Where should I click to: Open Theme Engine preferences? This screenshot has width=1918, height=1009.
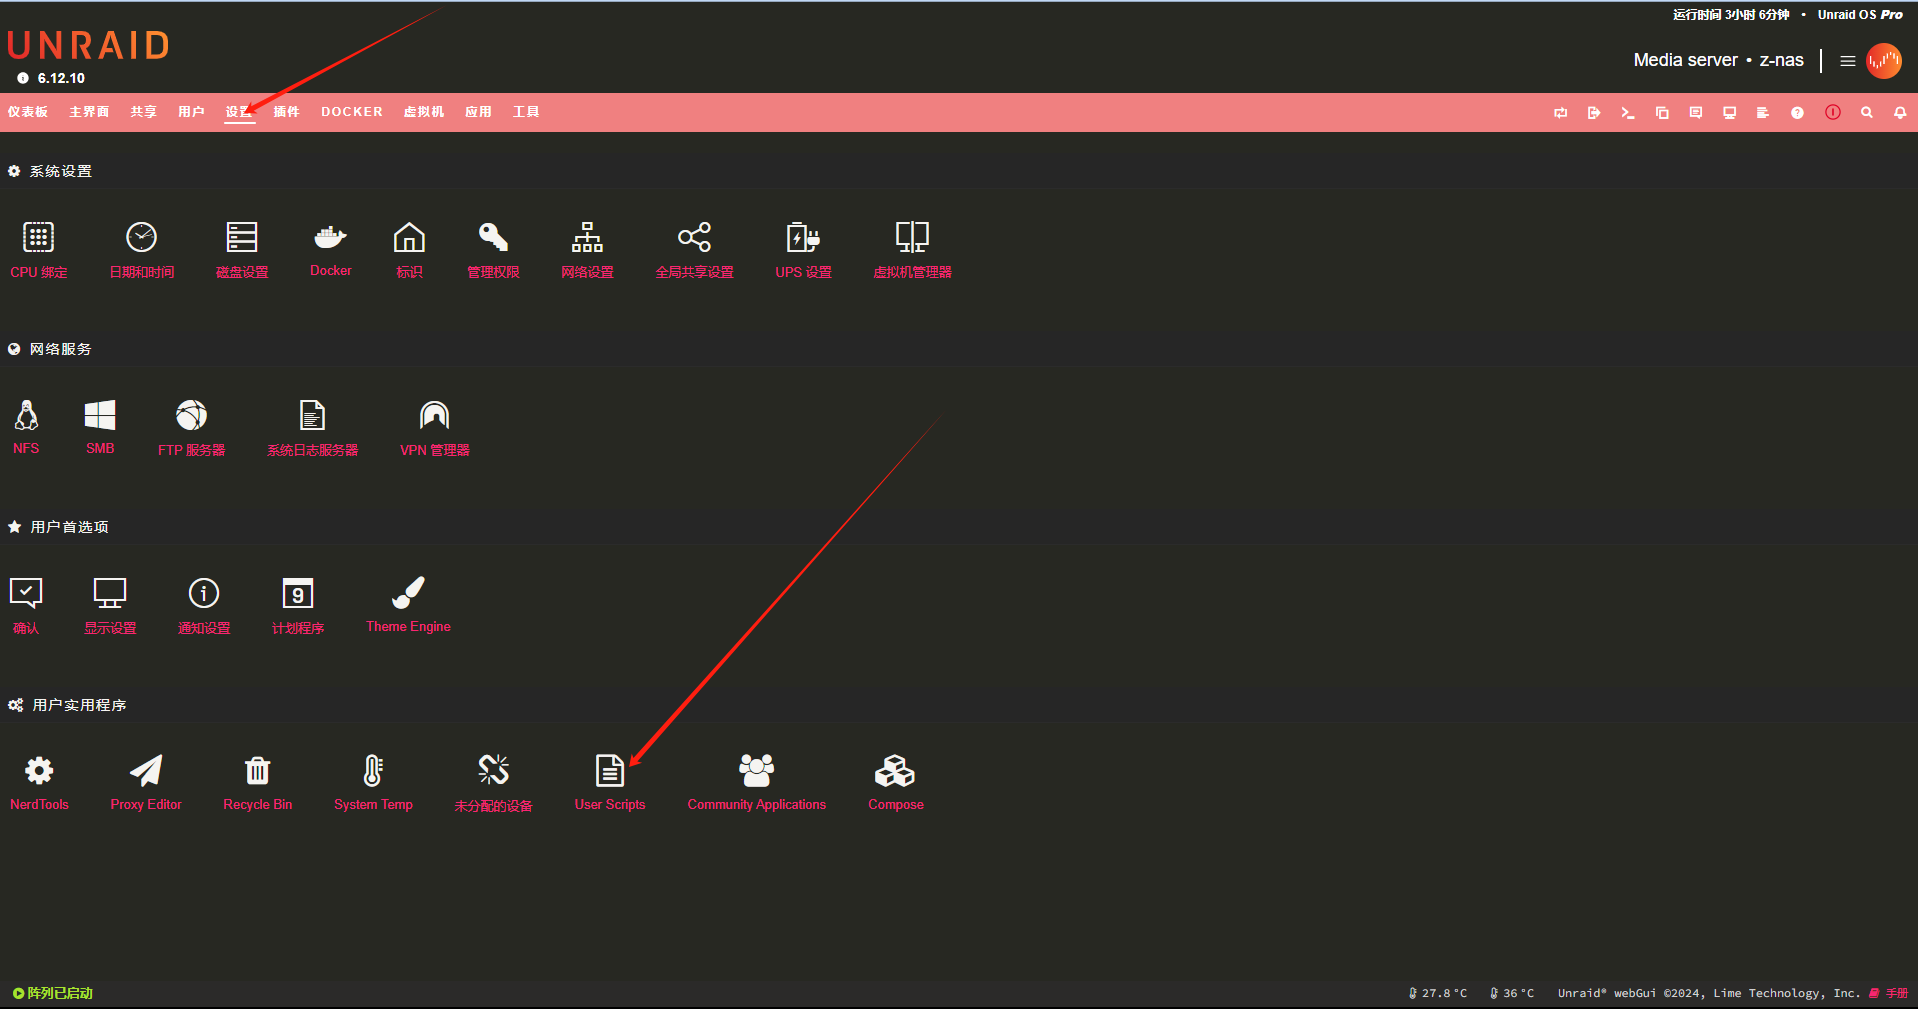(408, 604)
